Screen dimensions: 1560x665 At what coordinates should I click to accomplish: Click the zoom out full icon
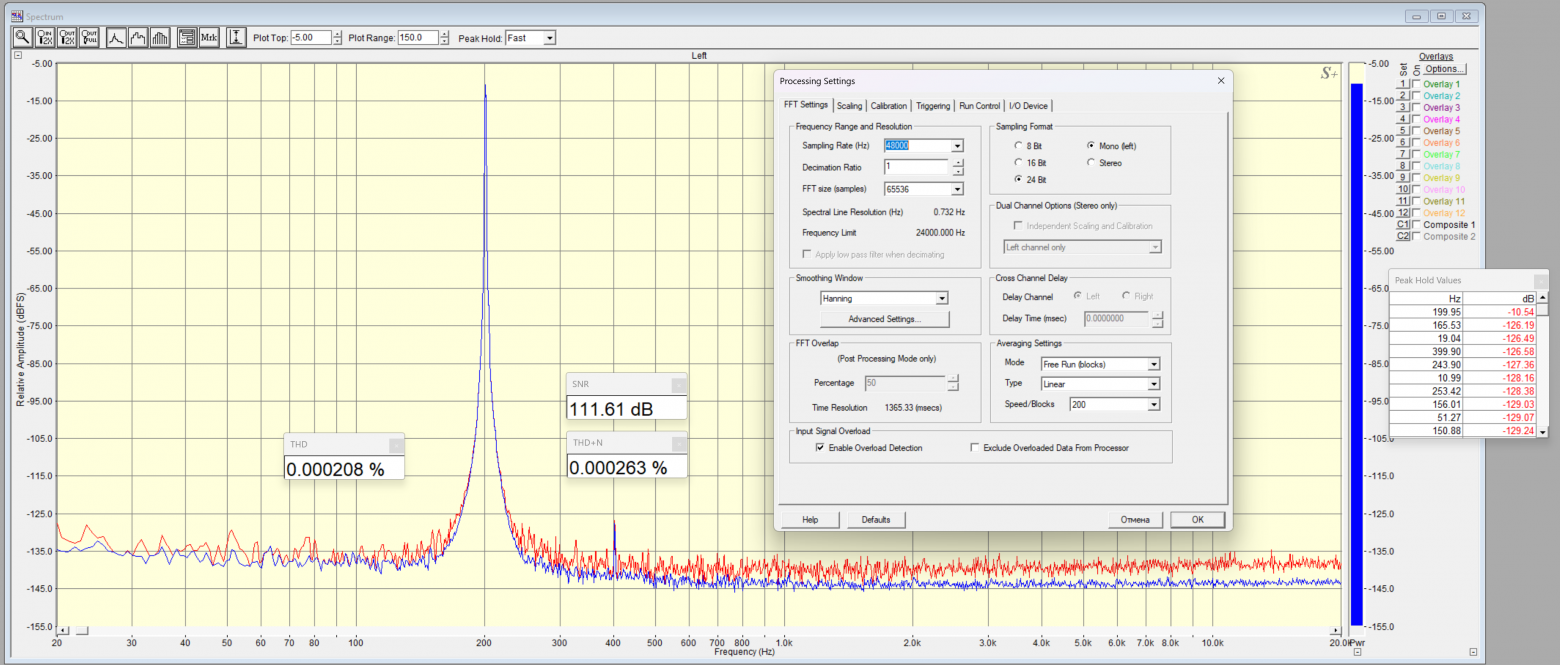(90, 37)
